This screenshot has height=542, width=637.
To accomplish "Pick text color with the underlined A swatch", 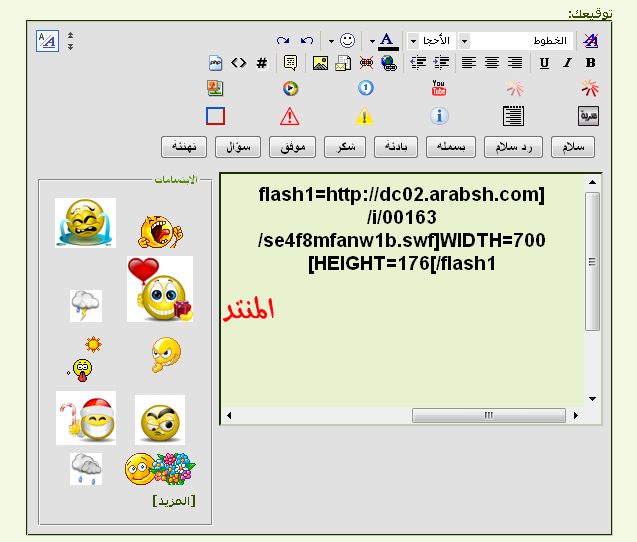I will (x=386, y=41).
